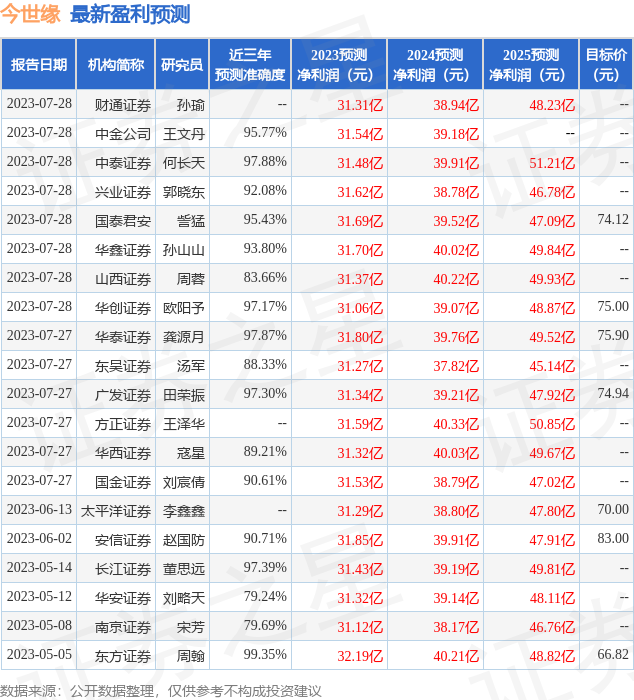This screenshot has height=700, width=634.
Task: Click target price 66.82
Action: pos(613,654)
